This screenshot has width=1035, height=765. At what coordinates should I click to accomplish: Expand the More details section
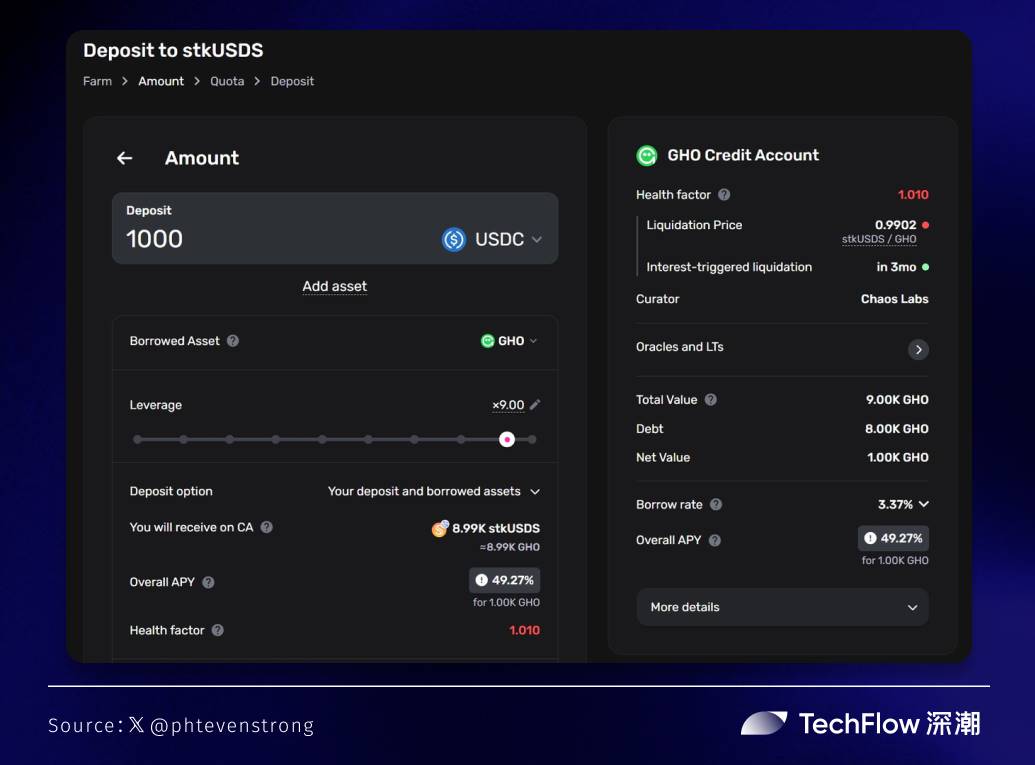(x=783, y=607)
